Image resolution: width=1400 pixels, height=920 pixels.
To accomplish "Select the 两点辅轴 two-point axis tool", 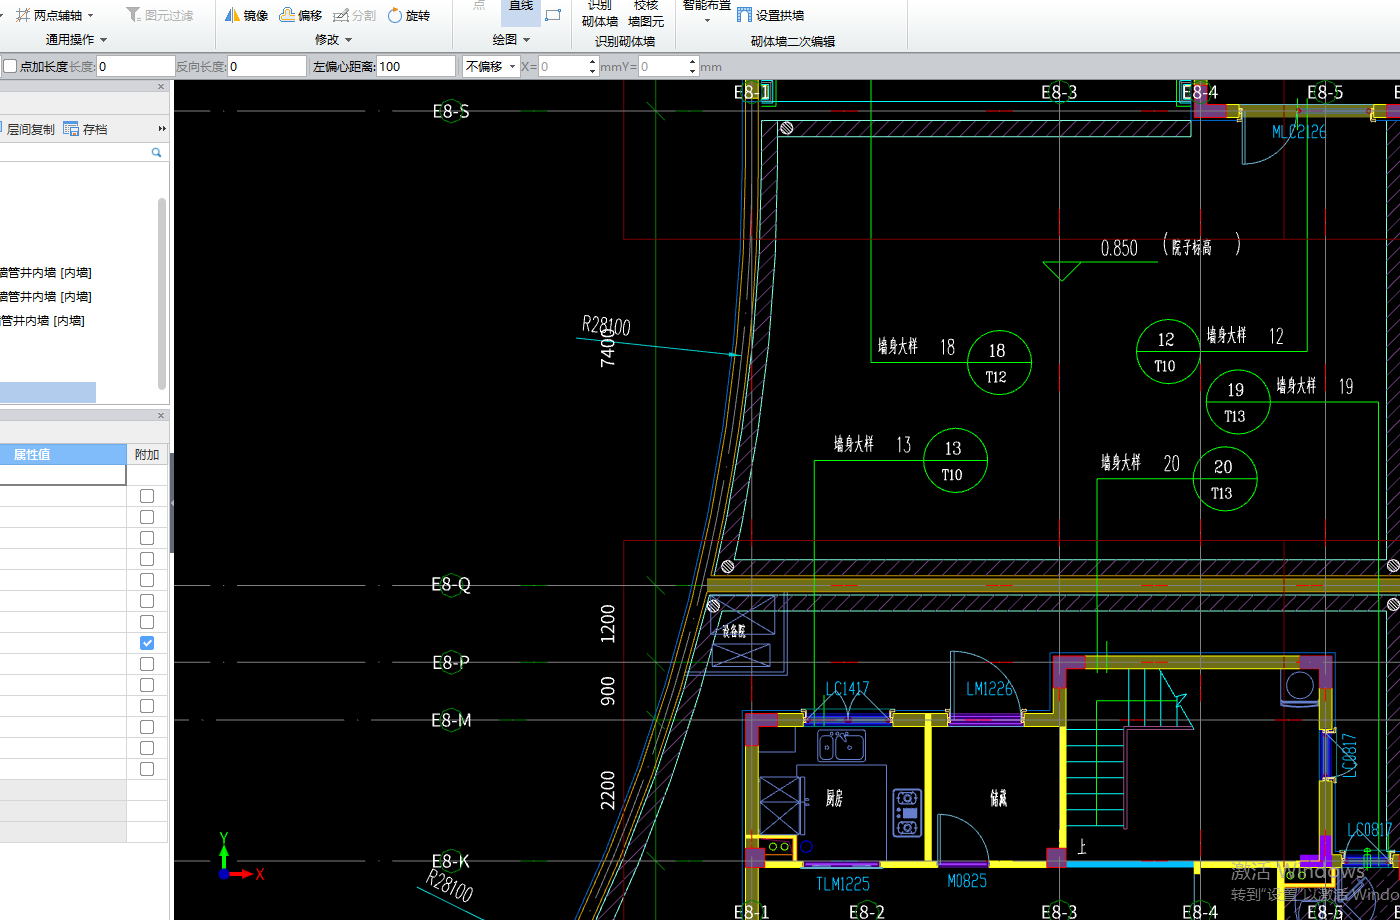I will click(50, 15).
